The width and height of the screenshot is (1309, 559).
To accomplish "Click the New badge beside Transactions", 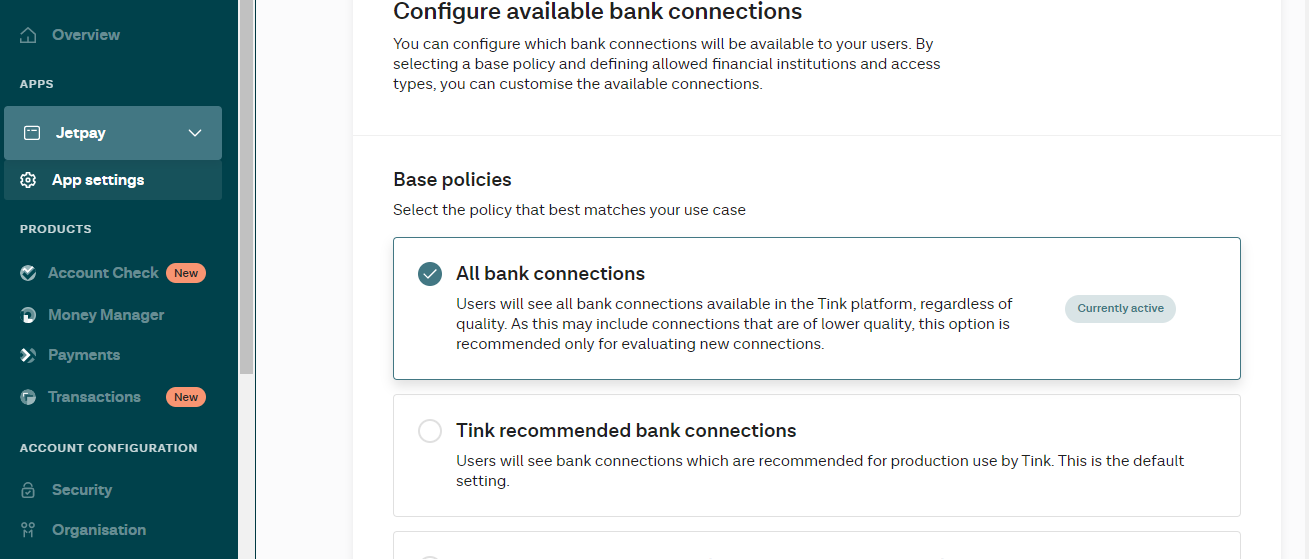I will click(186, 397).
